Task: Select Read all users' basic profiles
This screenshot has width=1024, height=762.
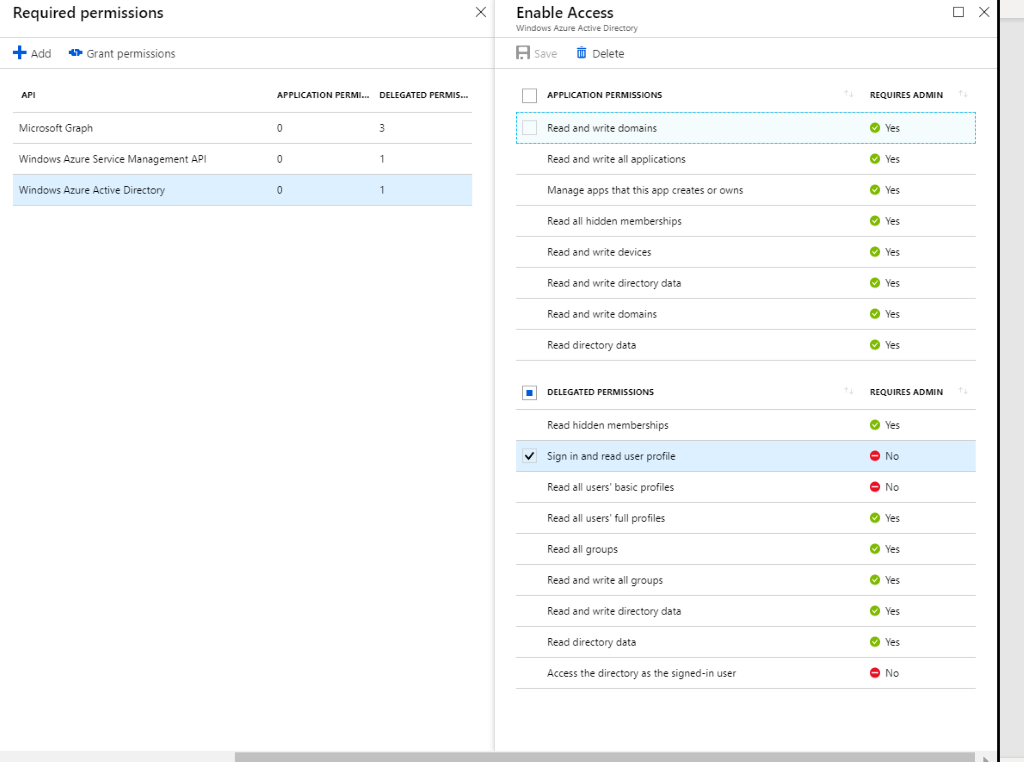Action: [x=746, y=487]
